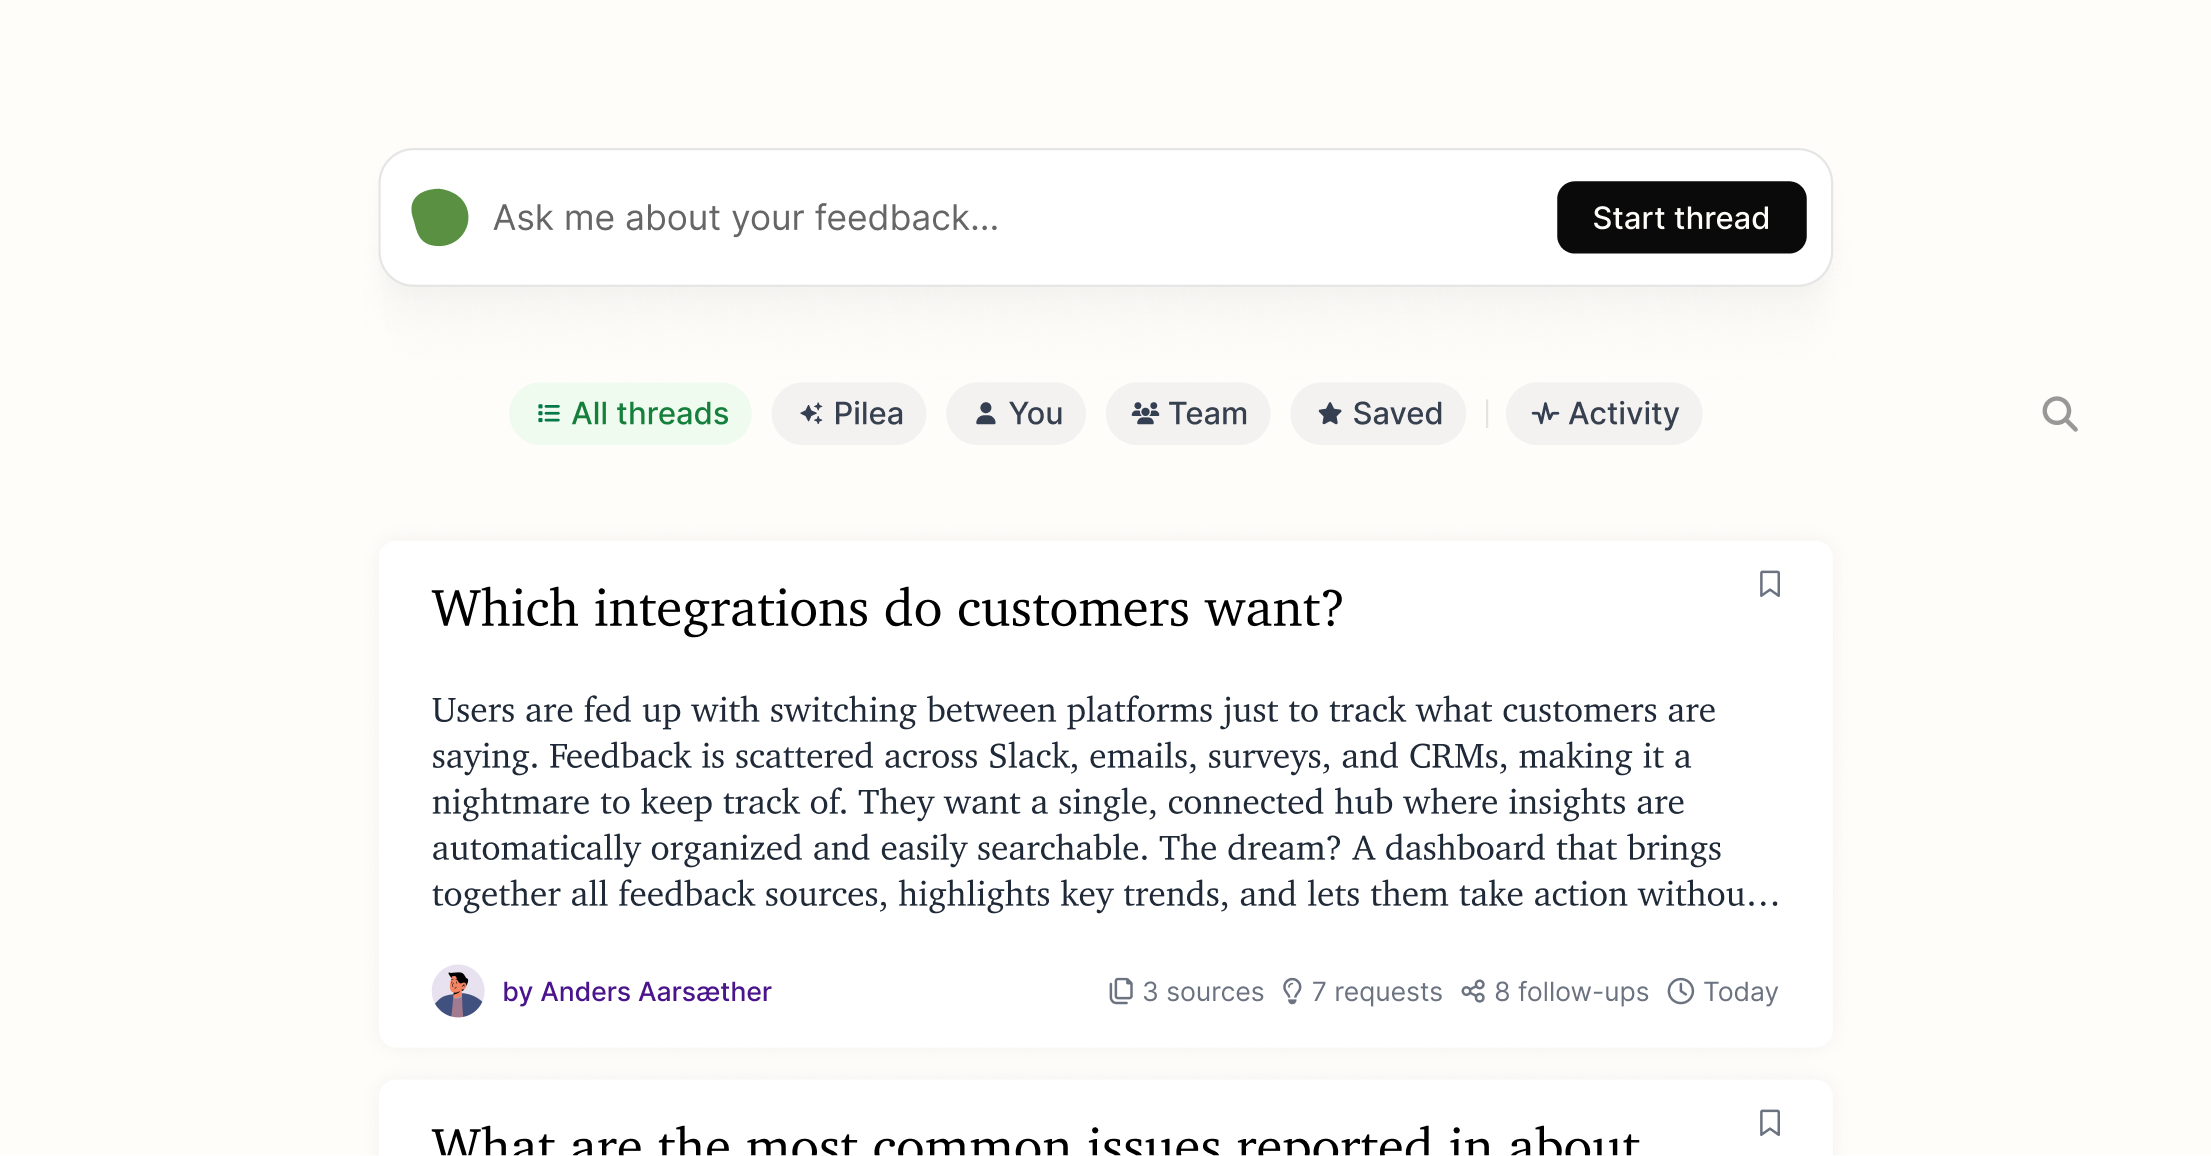Open the 'What are the most common issues' thread
The height and width of the screenshot is (1156, 2211).
[x=1035, y=1139]
